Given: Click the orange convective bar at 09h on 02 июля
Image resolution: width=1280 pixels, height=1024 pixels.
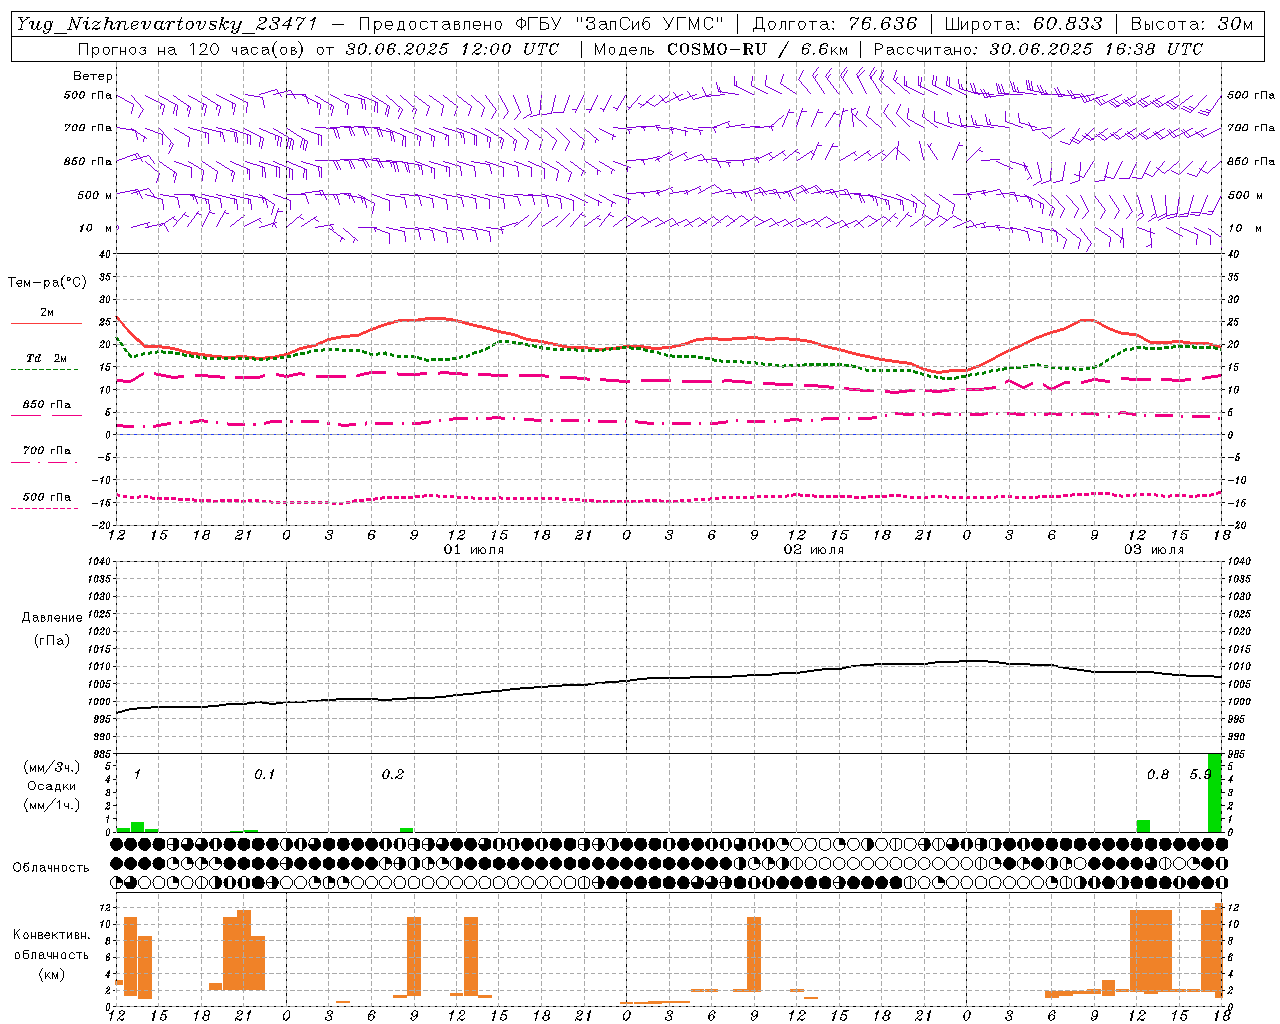Looking at the screenshot, I should coord(754,954).
